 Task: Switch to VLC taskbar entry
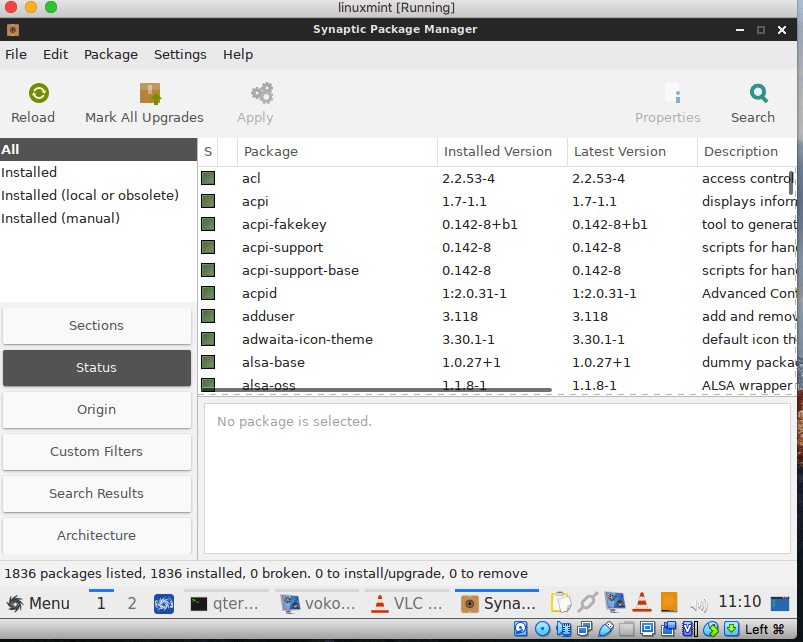(408, 604)
